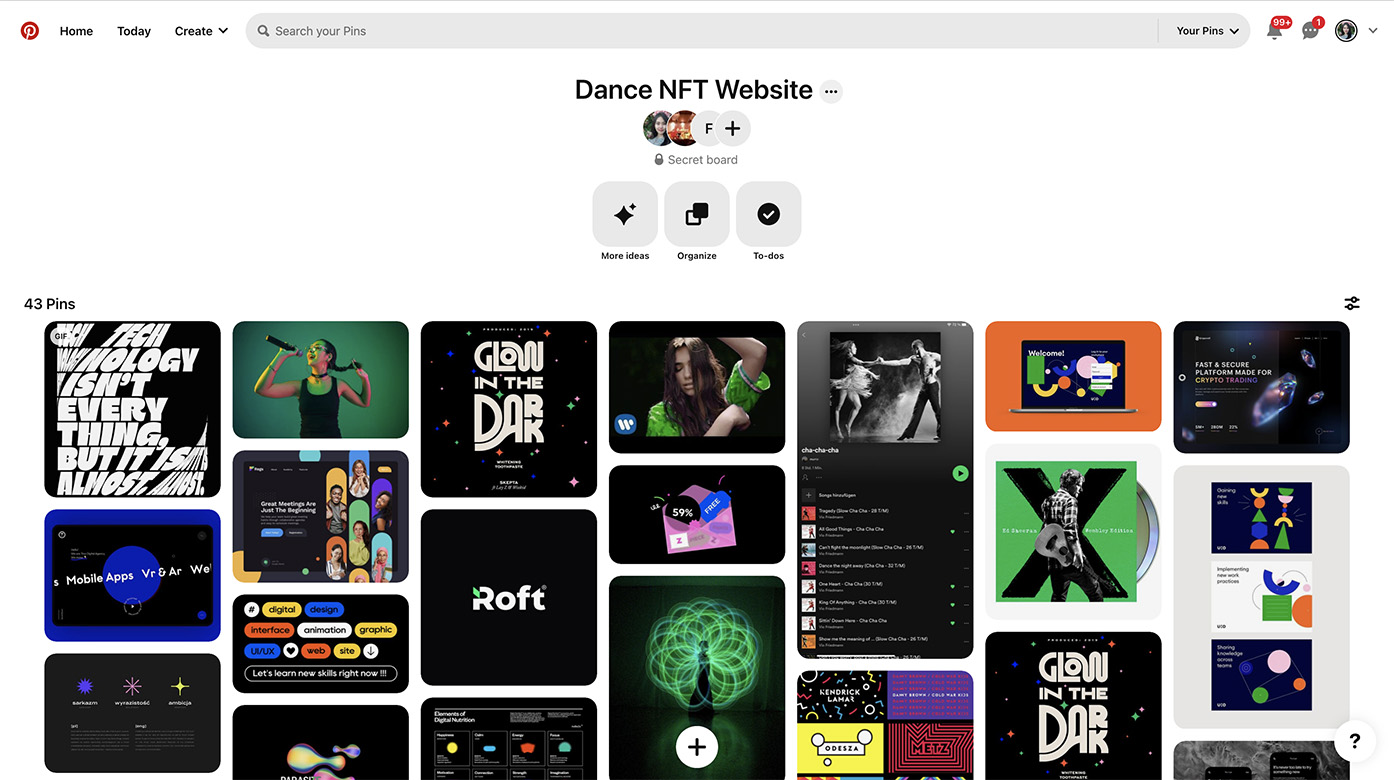This screenshot has width=1394, height=780.
Task: Click the More ideas sparkle icon
Action: coord(625,214)
